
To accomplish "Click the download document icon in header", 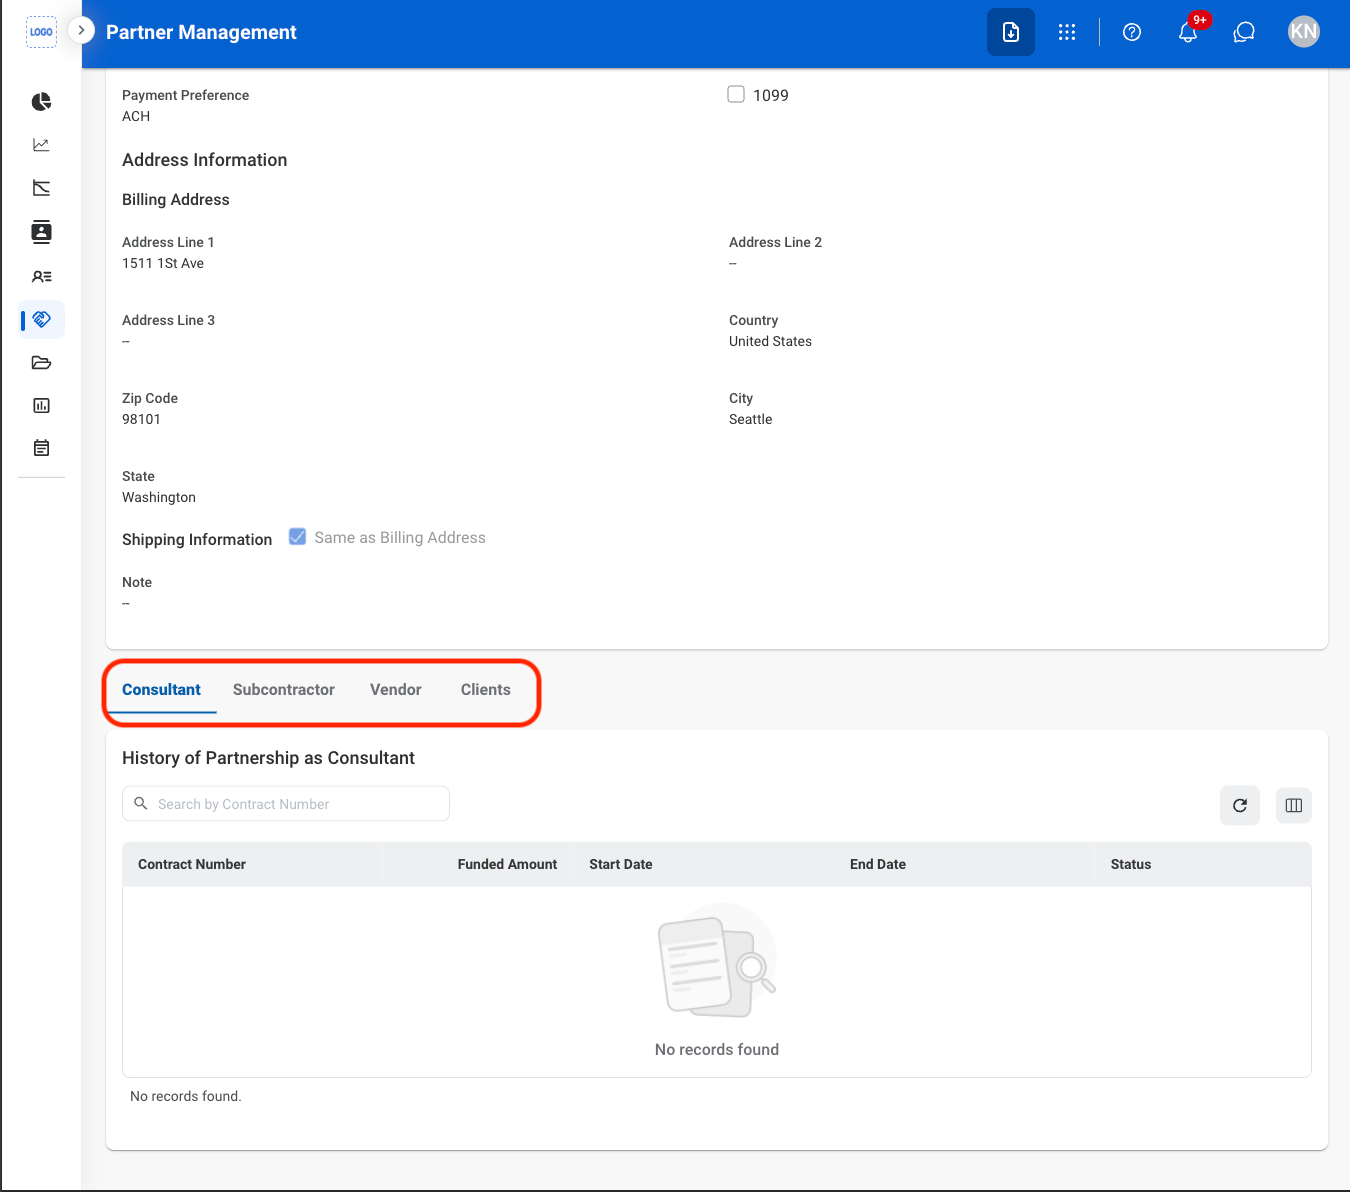I will (x=1011, y=32).
